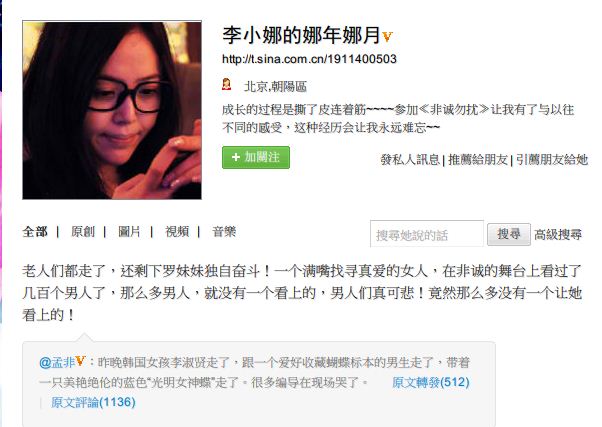Click 發私人訊息 link
Image resolution: width=602 pixels, height=427 pixels.
[410, 159]
